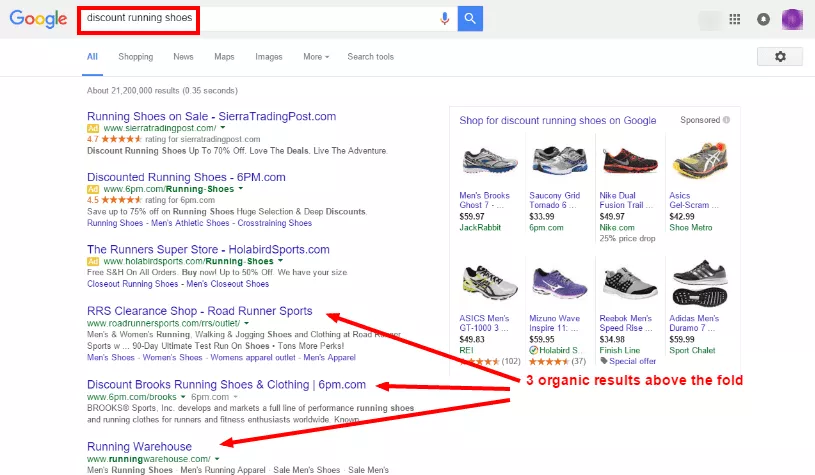This screenshot has height=475, width=815.
Task: Click the Ad badge for holabirdsports.com
Action: tap(93, 261)
